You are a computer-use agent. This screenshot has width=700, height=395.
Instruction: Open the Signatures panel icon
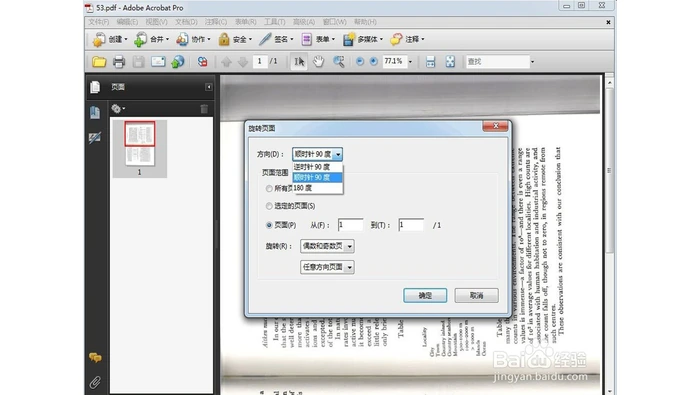click(x=95, y=137)
